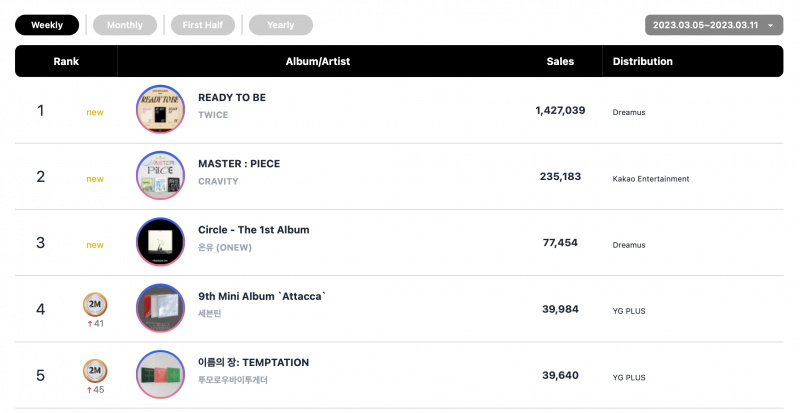Click the dropdown arrow next to date range
This screenshot has height=413, width=800.
click(770, 26)
